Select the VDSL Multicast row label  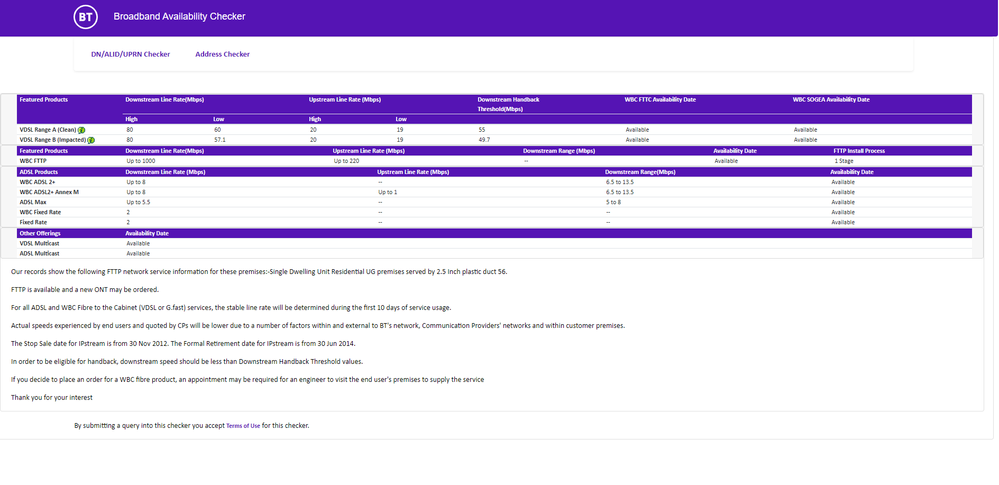[x=38, y=243]
